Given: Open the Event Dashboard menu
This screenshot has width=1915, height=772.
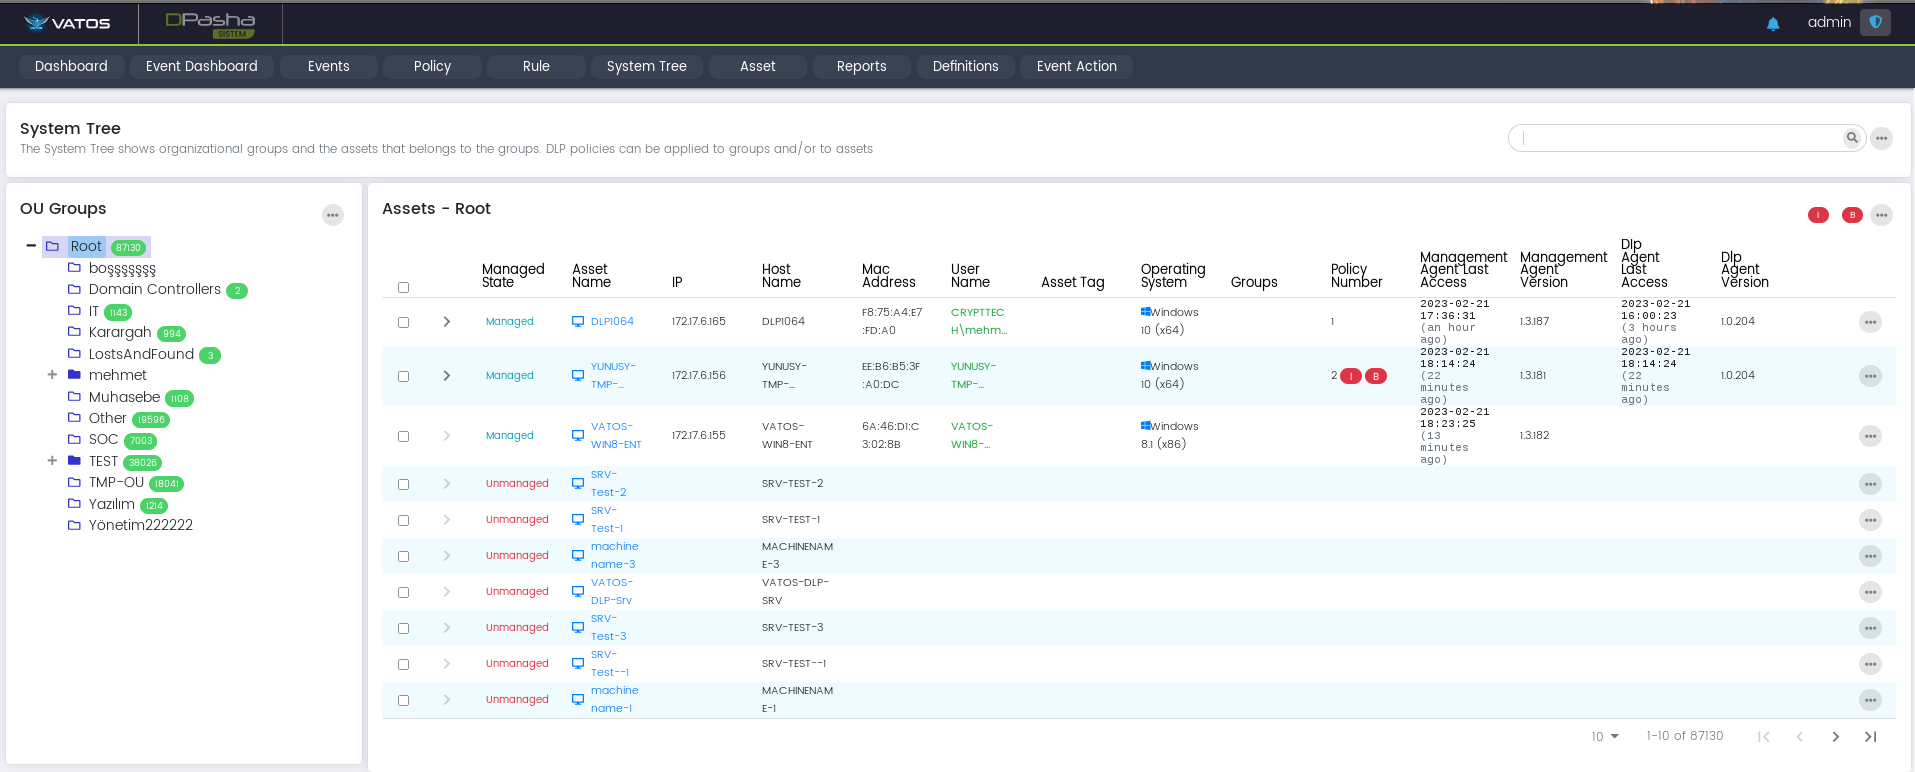Looking at the screenshot, I should point(202,66).
